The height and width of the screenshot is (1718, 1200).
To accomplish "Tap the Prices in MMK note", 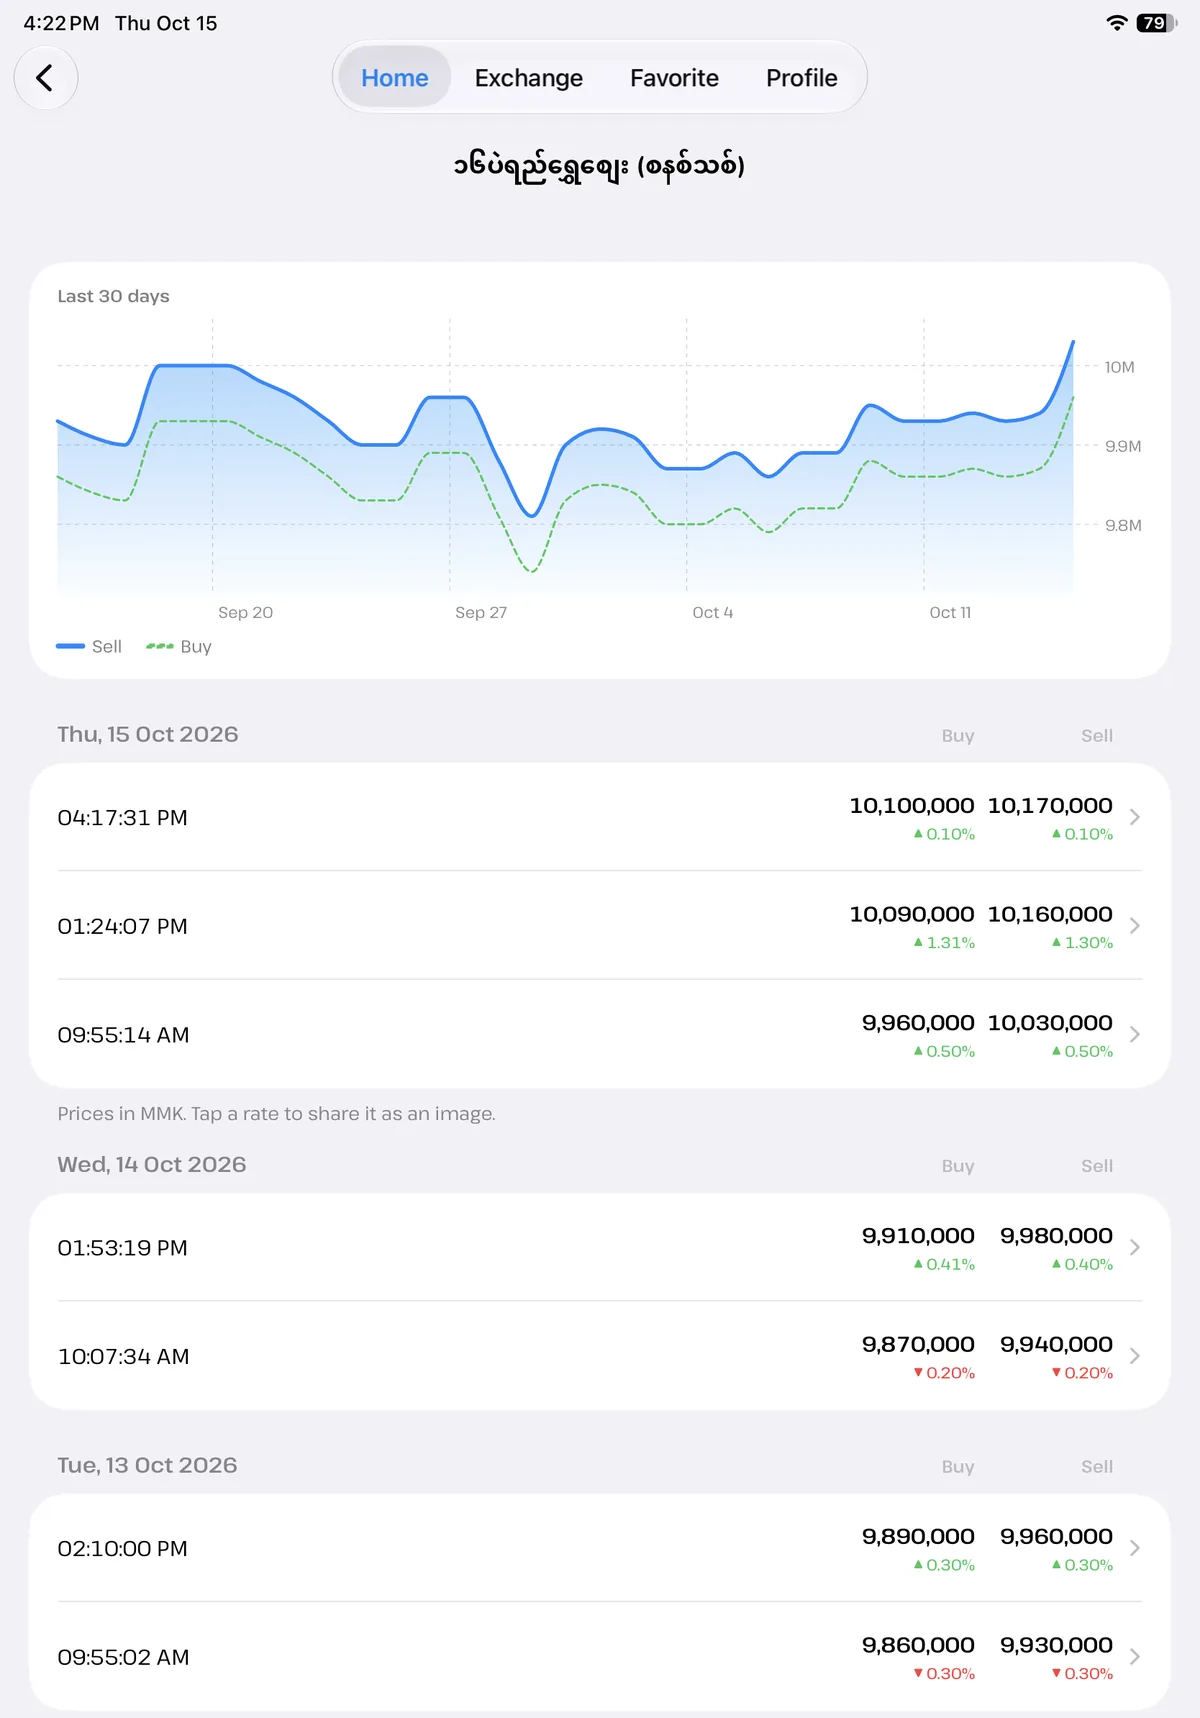I will point(276,1114).
